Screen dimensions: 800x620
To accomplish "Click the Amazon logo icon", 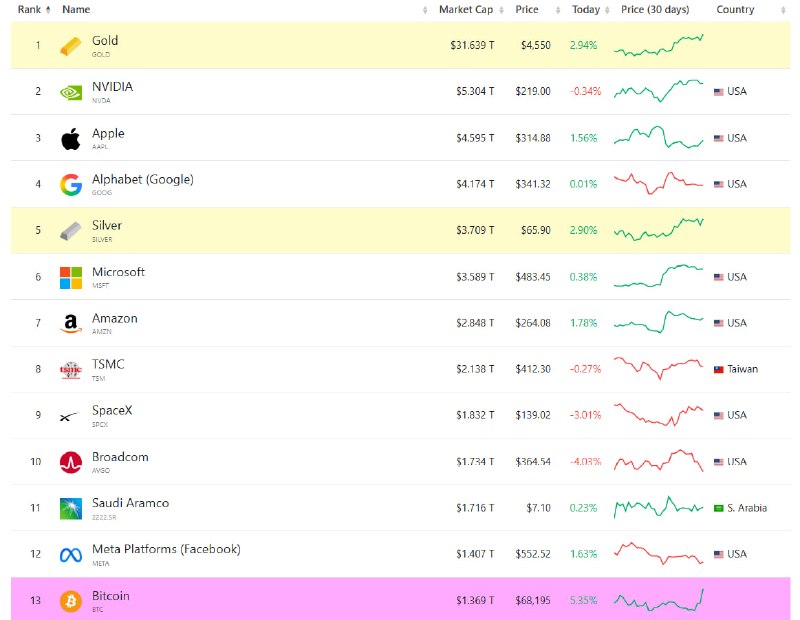I will pyautogui.click(x=70, y=324).
